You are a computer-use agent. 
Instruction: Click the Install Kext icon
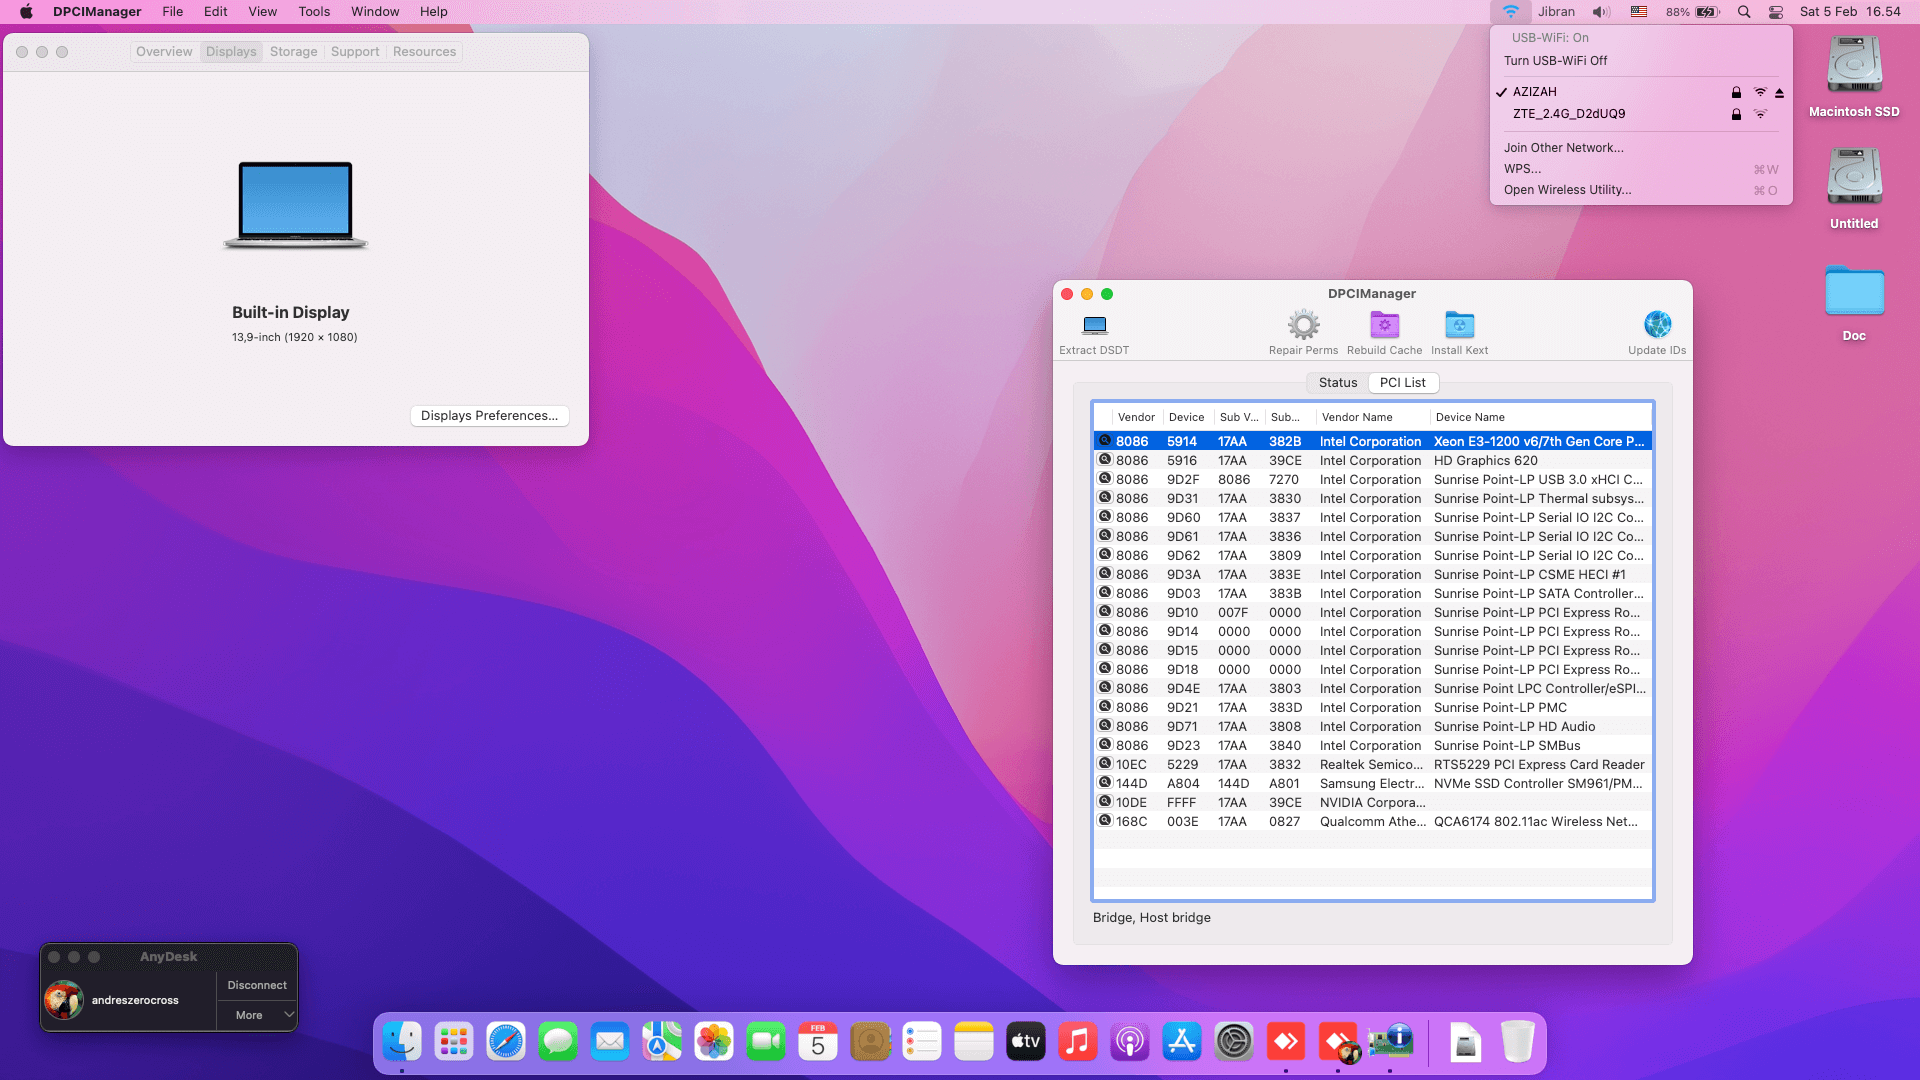1459,326
